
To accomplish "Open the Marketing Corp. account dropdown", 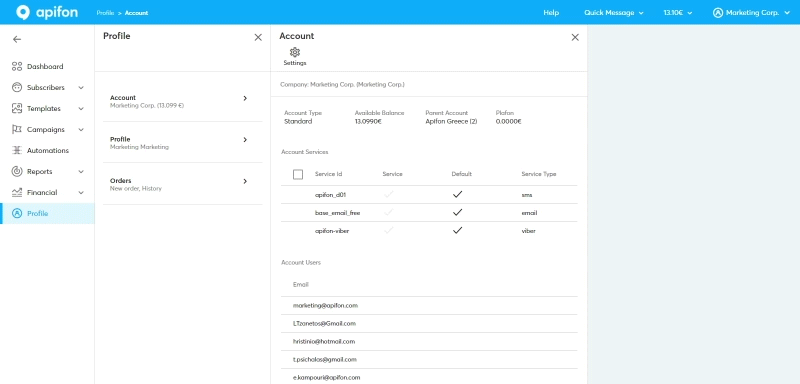I will tap(751, 13).
